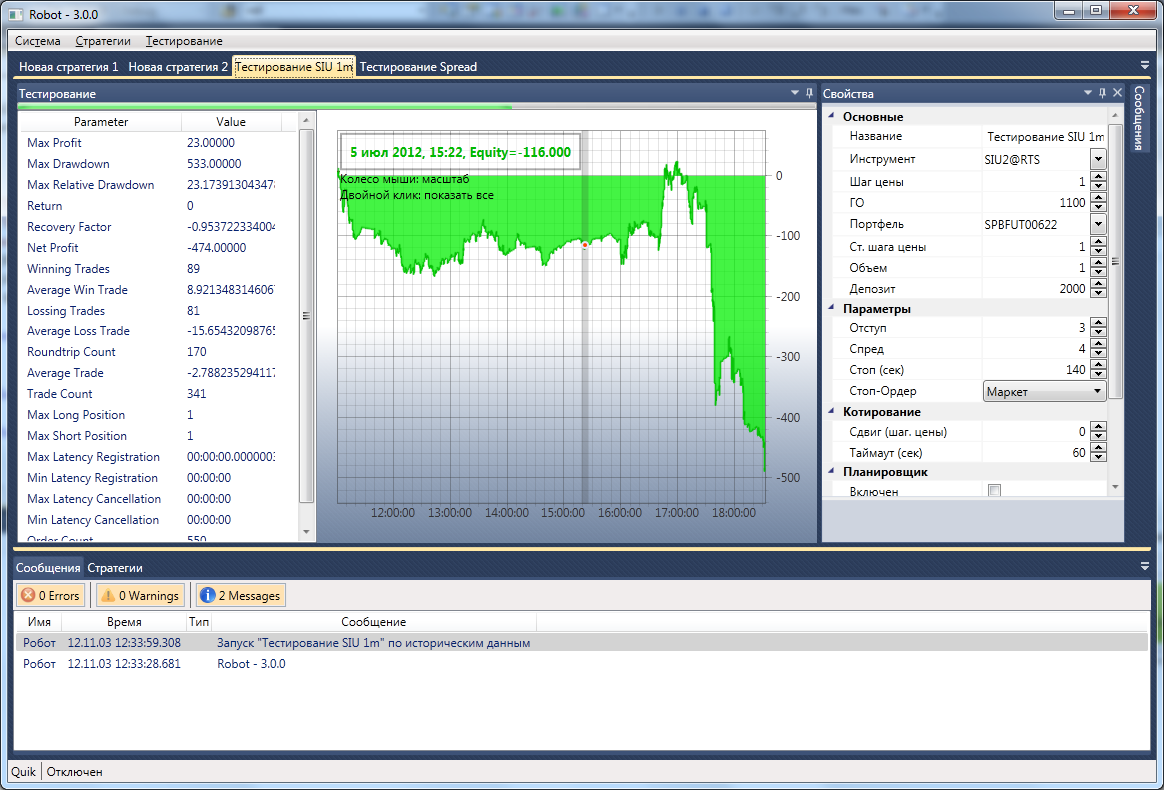
Task: Collapse the Параметры section
Action: pyautogui.click(x=834, y=309)
